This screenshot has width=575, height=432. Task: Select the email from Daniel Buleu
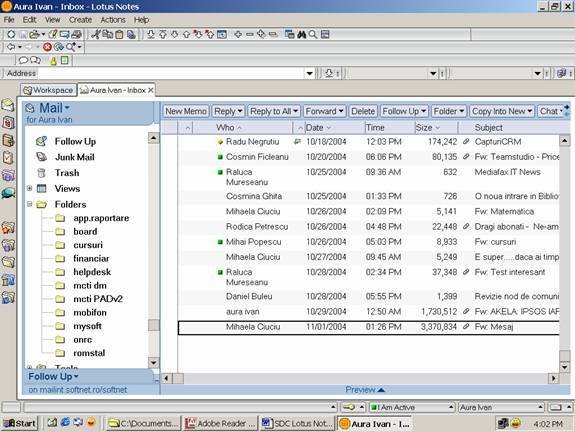(369, 296)
